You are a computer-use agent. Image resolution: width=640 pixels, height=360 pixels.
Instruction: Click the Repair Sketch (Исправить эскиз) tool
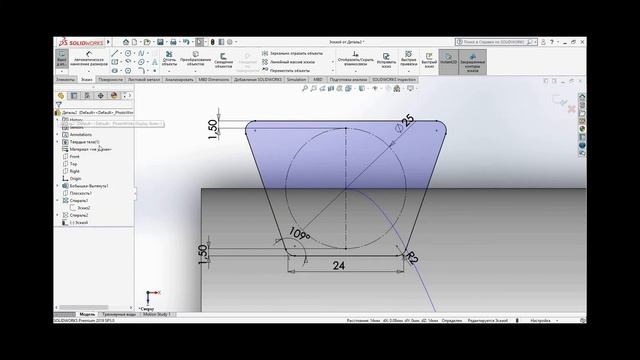tap(386, 60)
